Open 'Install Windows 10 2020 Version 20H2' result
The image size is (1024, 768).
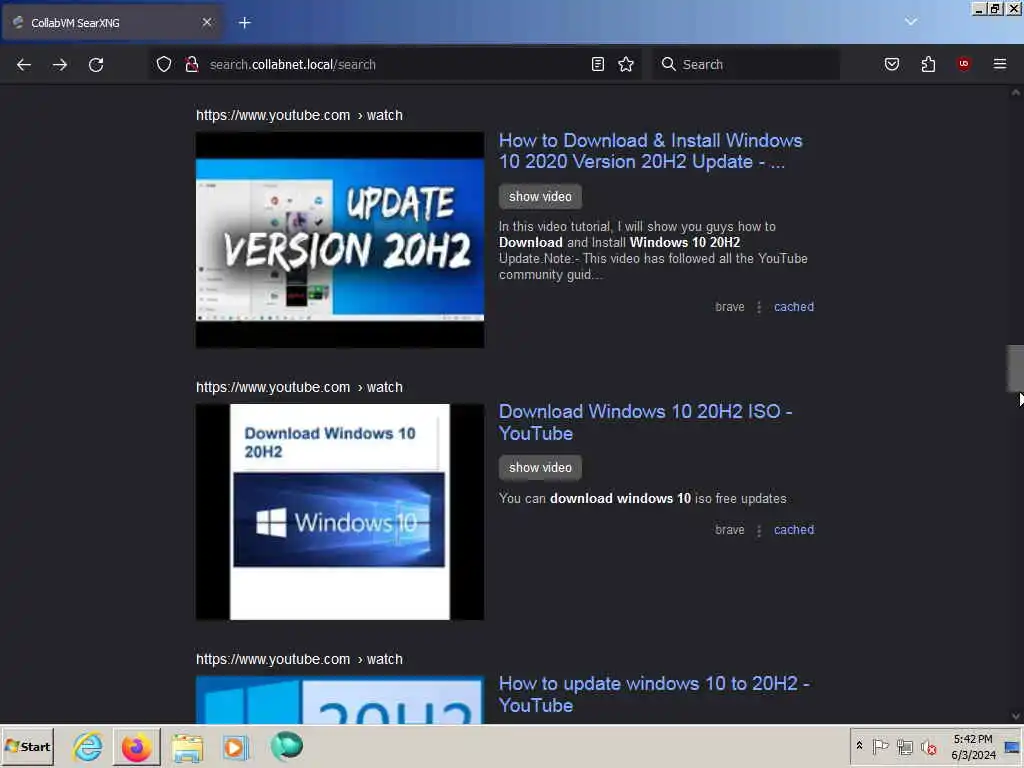650,151
